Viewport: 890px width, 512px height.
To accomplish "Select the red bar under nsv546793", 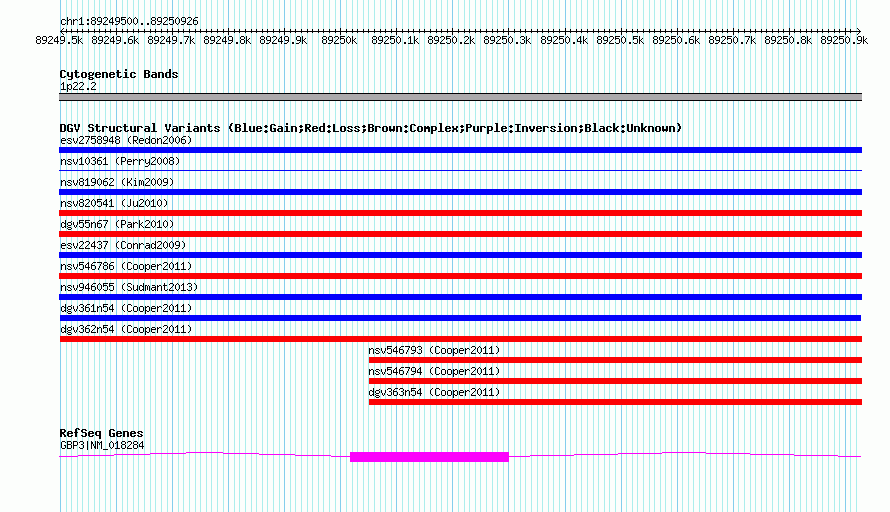I will tap(615, 360).
